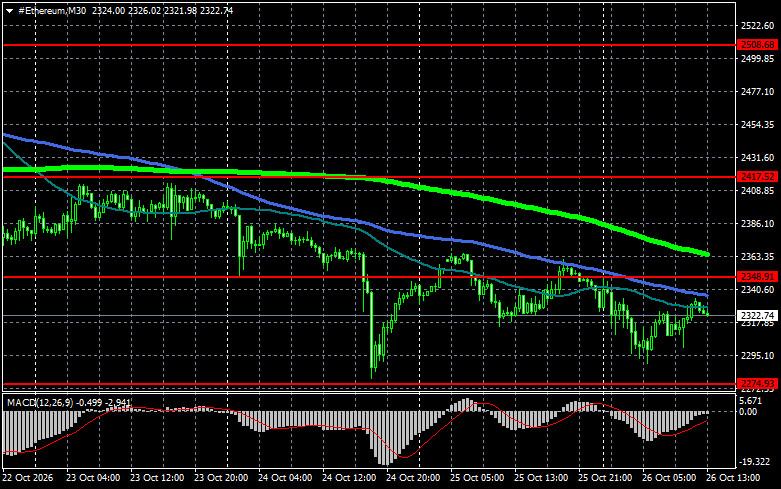Click the MACD(12,26,9) indicator label
Viewport: 781px width, 489px height.
coord(40,402)
